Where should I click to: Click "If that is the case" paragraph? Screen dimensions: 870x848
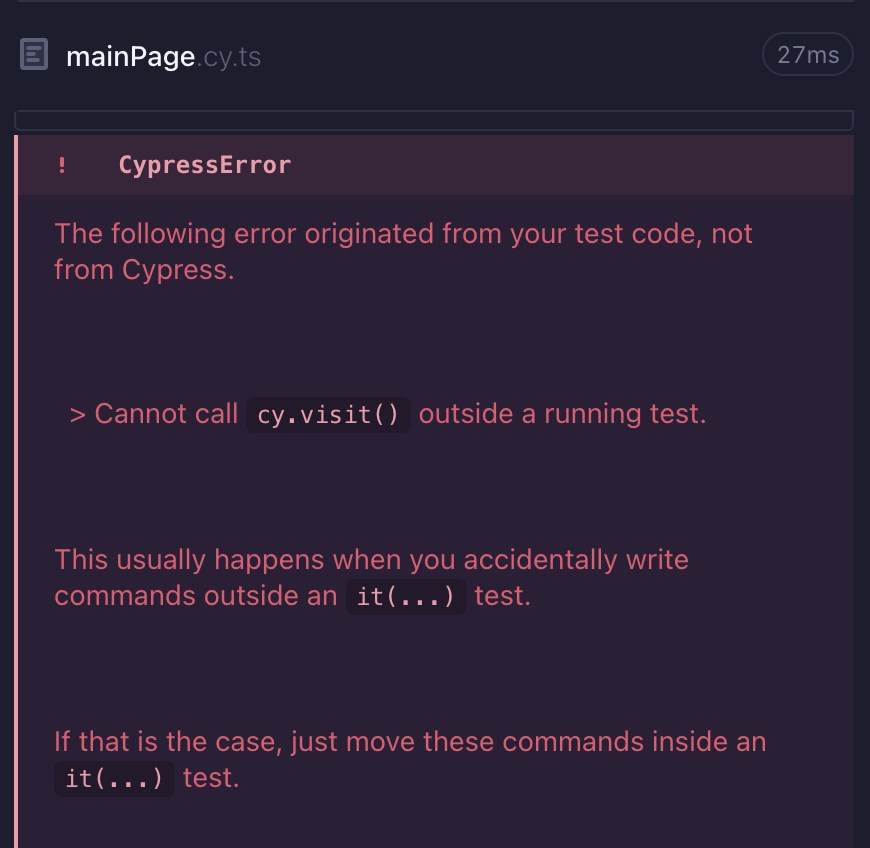410,760
